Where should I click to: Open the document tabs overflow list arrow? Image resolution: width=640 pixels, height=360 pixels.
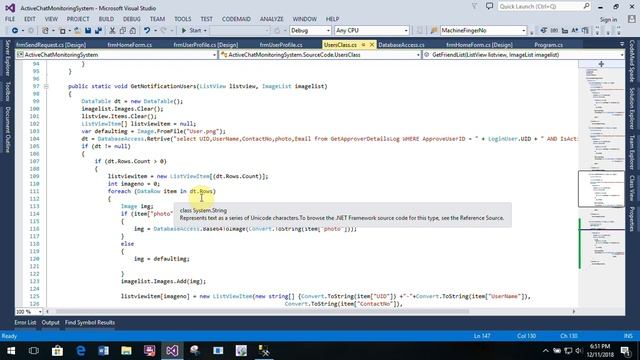pyautogui.click(x=622, y=44)
